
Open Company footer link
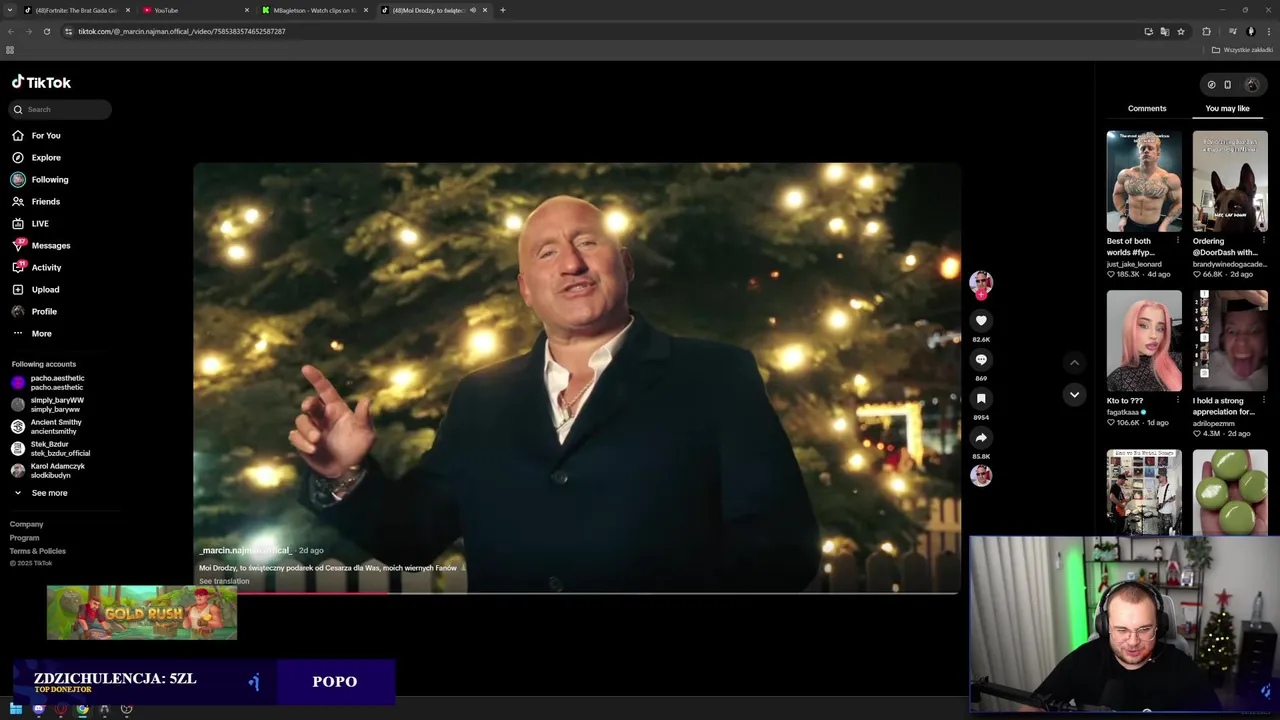click(x=27, y=524)
